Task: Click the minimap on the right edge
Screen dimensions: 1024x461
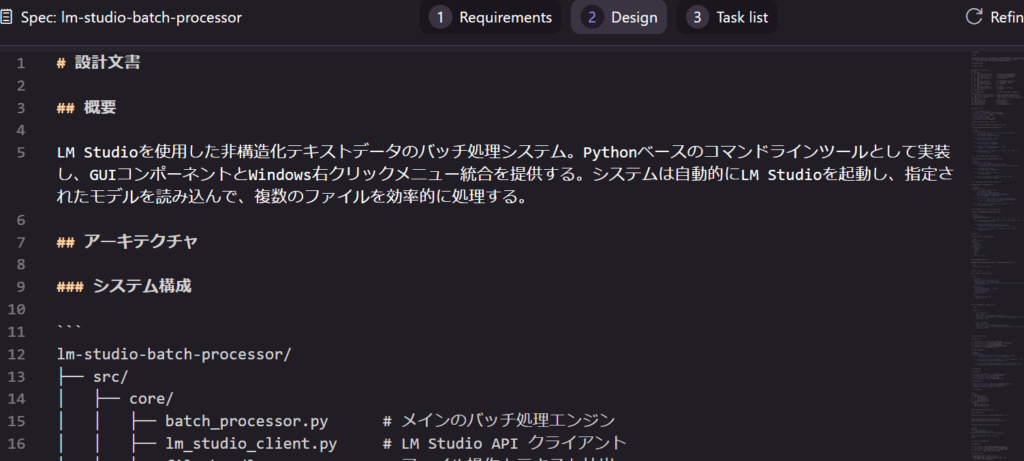Action: [x=995, y=255]
